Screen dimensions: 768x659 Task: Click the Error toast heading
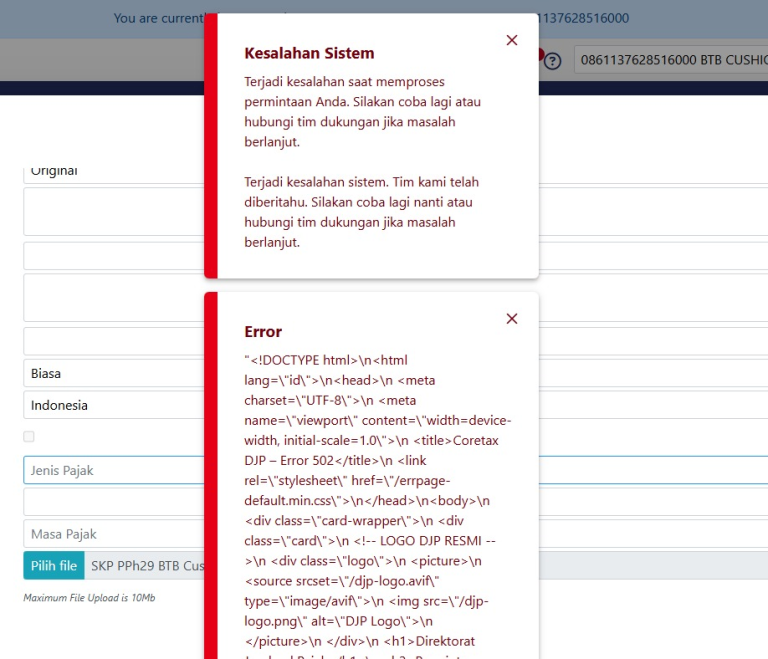click(x=263, y=332)
